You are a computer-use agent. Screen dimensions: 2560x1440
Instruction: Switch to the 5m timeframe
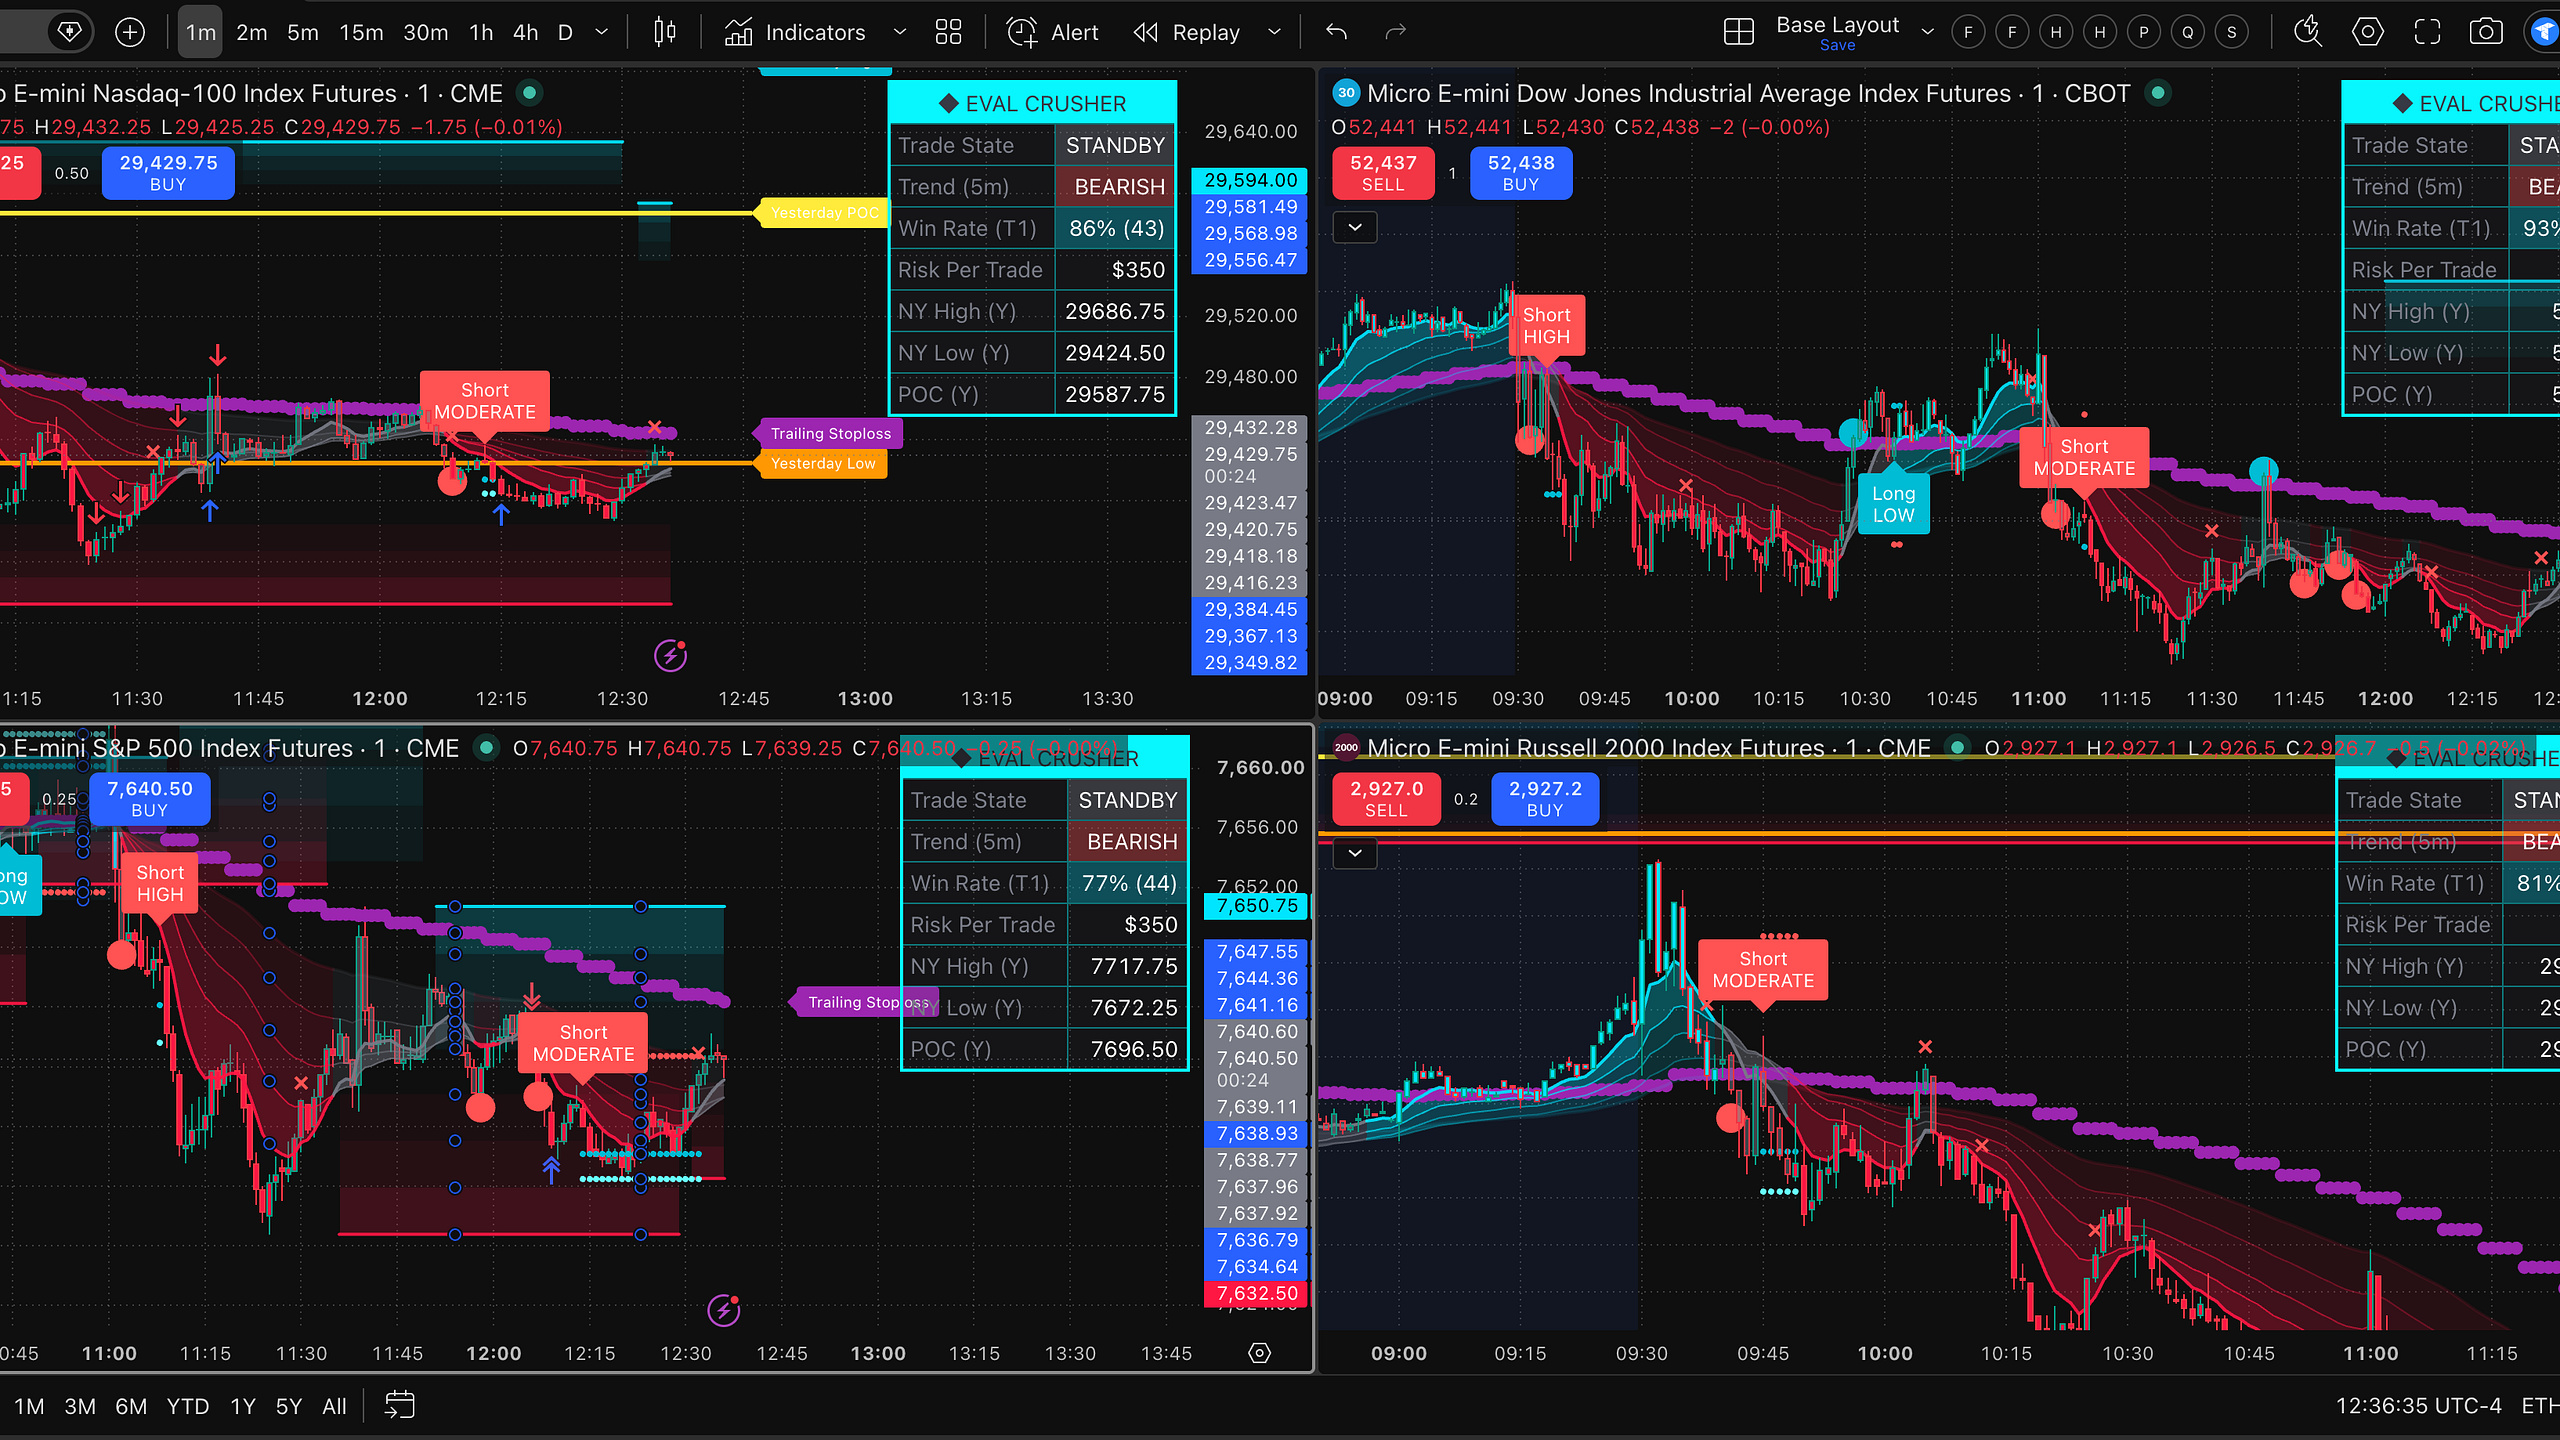(x=302, y=32)
